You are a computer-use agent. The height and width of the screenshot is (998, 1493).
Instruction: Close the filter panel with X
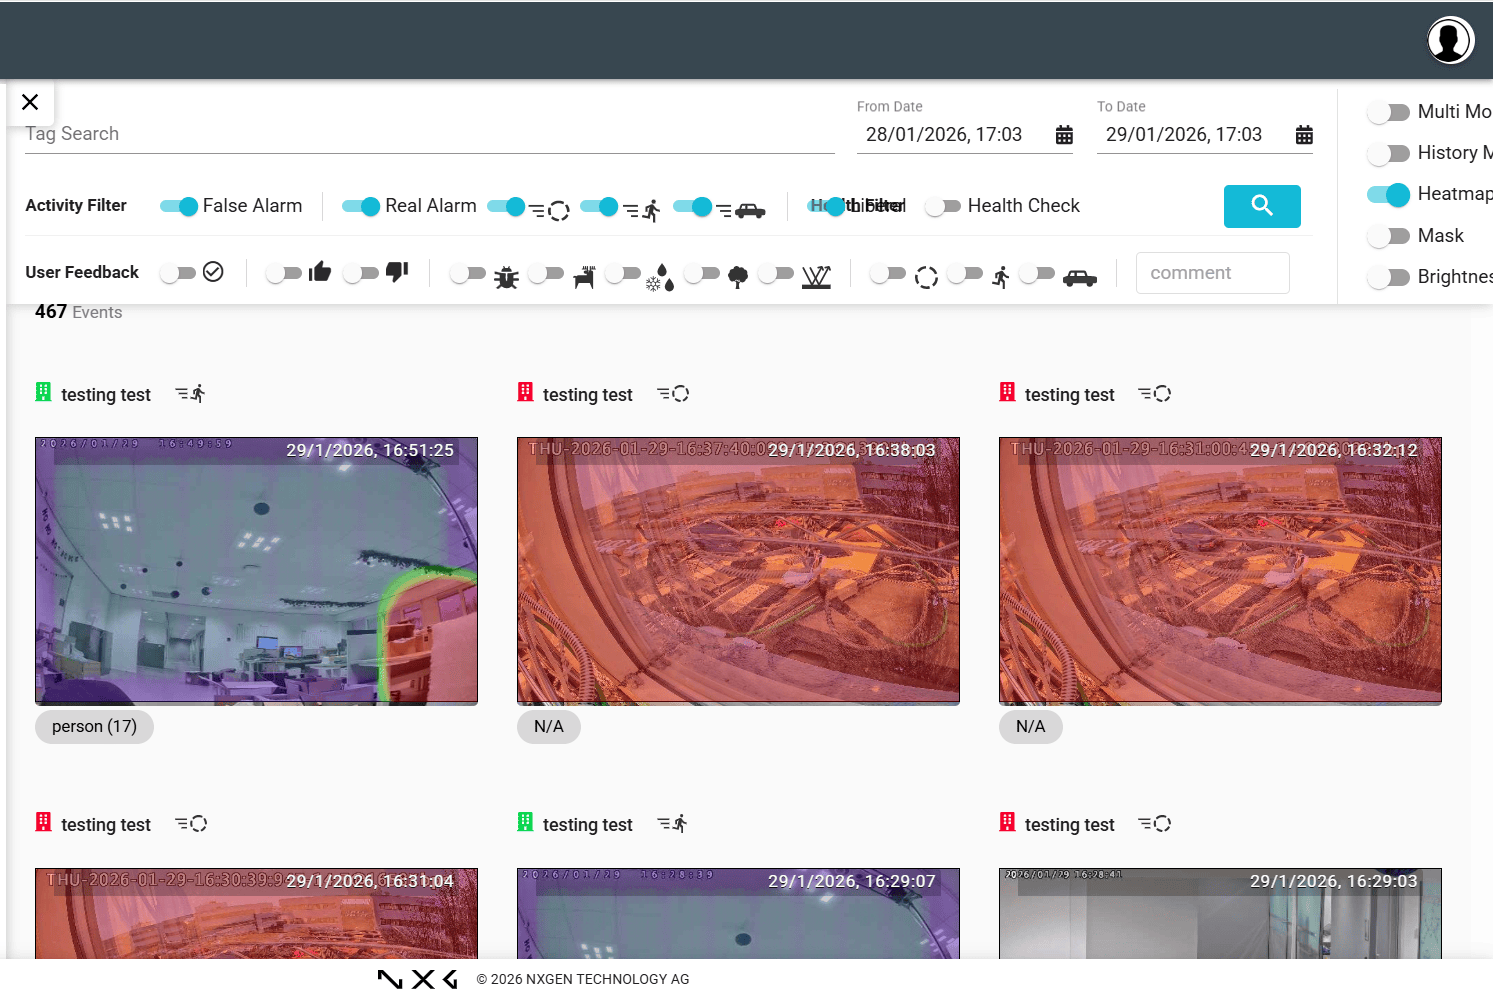point(30,102)
